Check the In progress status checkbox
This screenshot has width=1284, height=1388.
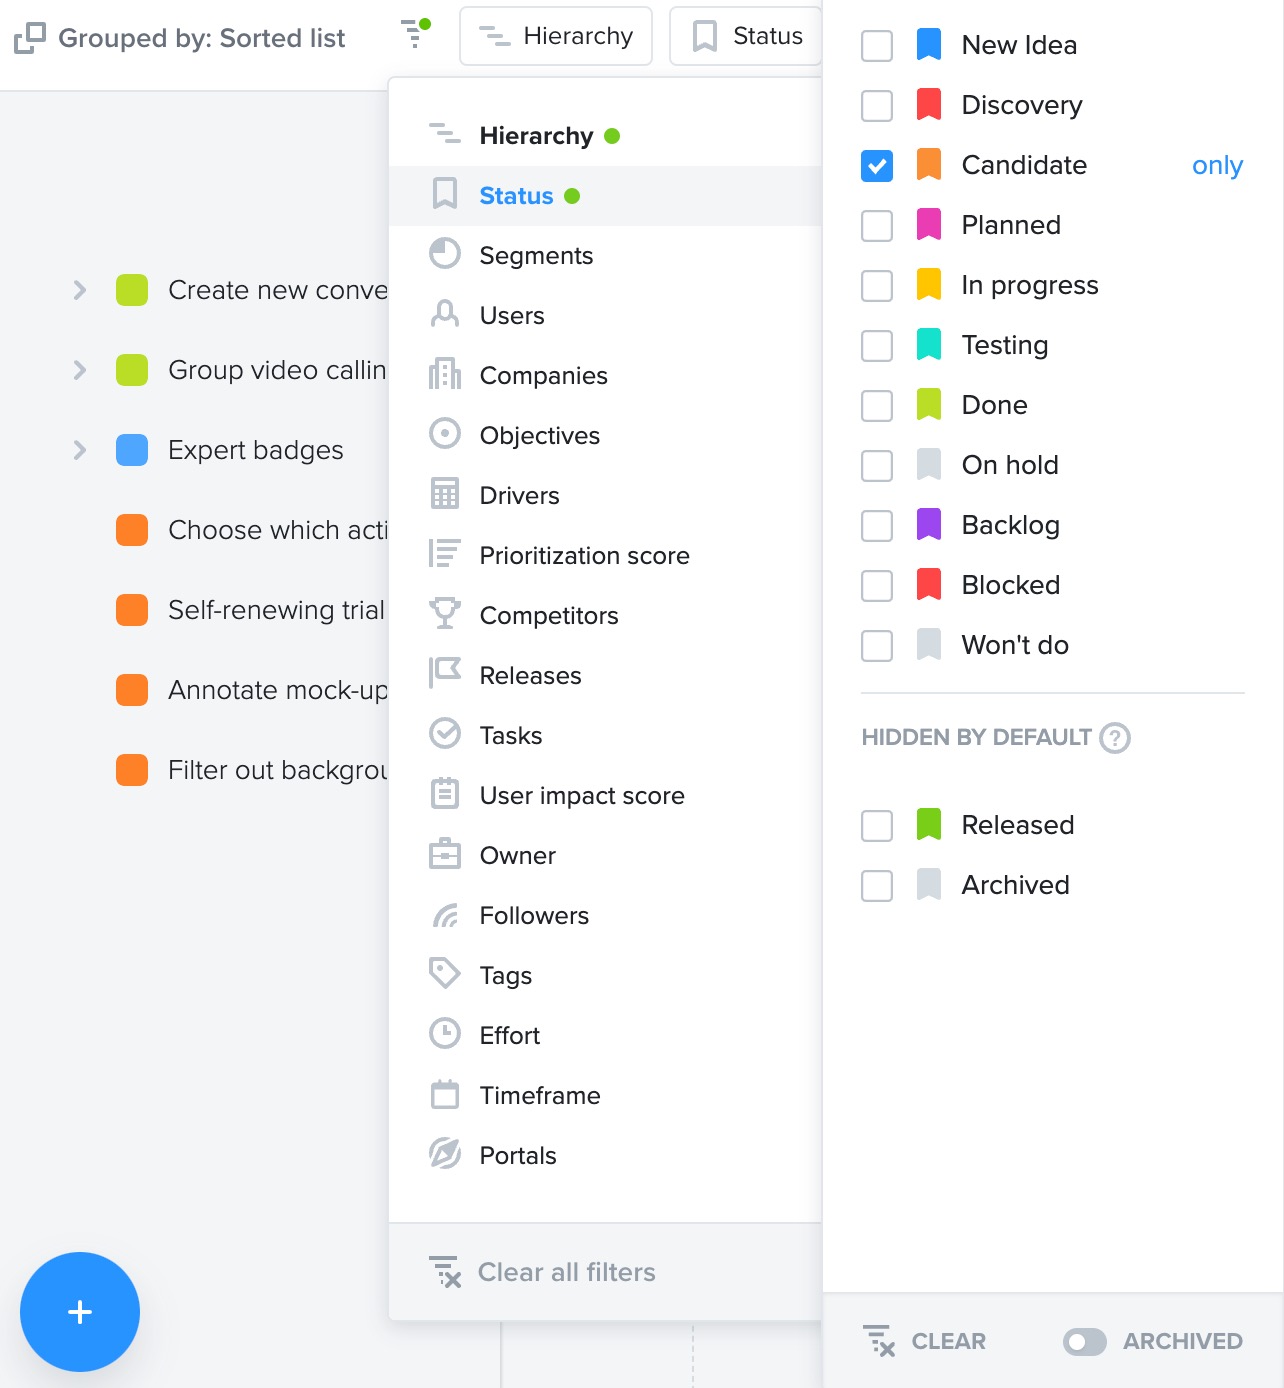[877, 285]
